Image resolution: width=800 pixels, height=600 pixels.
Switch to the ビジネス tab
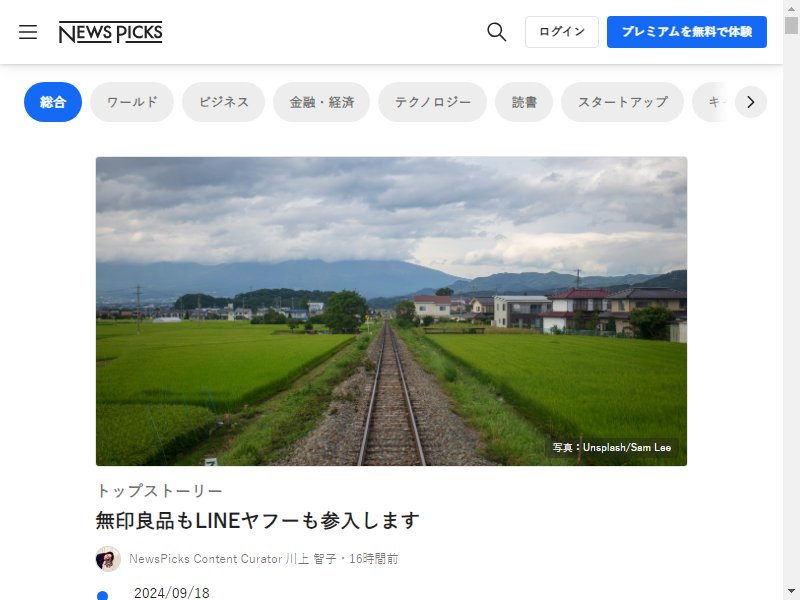[x=223, y=102]
